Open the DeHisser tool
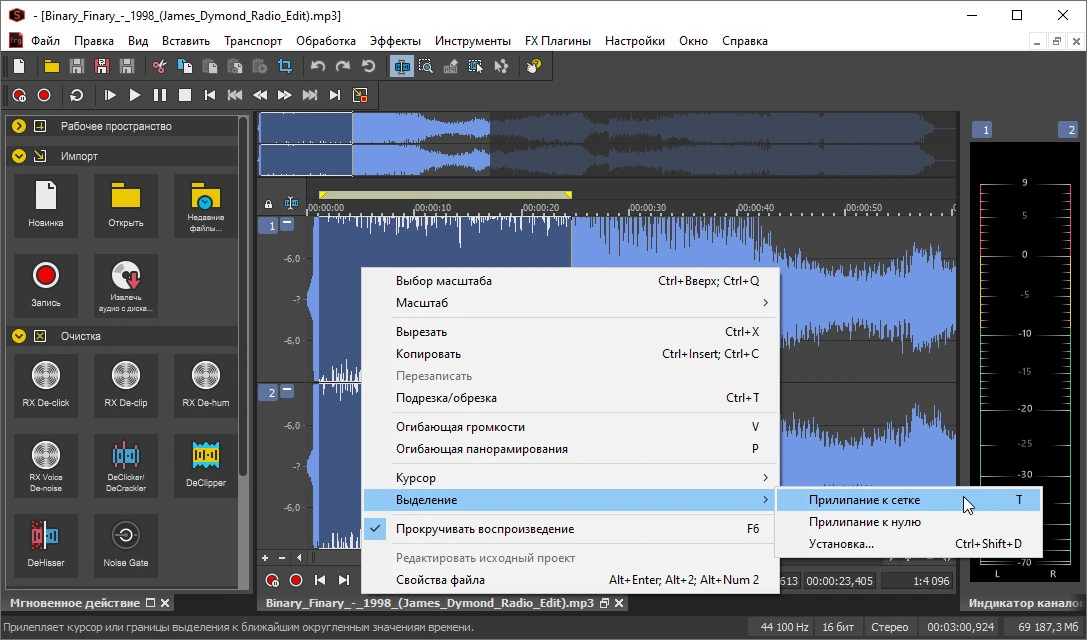Viewport: 1087px width, 640px height. [46, 545]
